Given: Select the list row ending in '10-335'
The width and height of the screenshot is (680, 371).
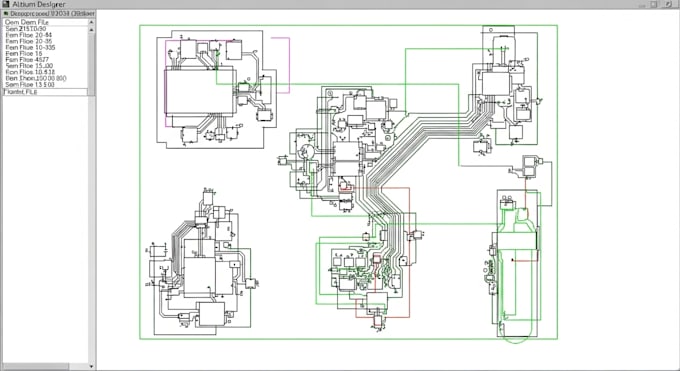Looking at the screenshot, I should [x=45, y=47].
